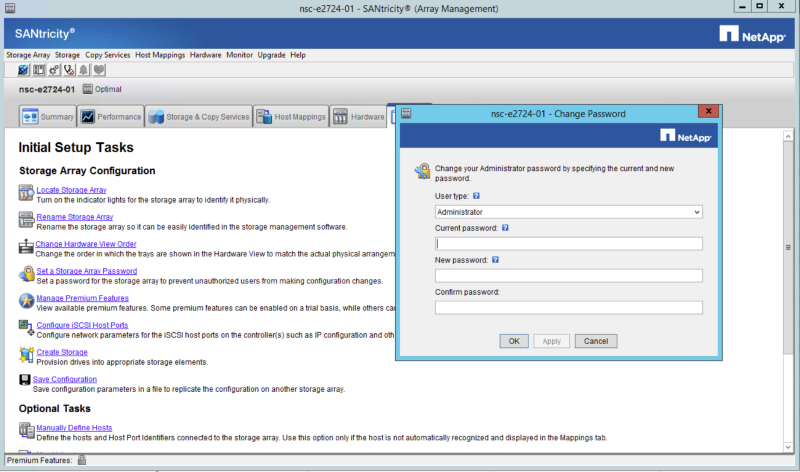800x472 pixels.
Task: Focus the New password field
Action: (x=569, y=276)
